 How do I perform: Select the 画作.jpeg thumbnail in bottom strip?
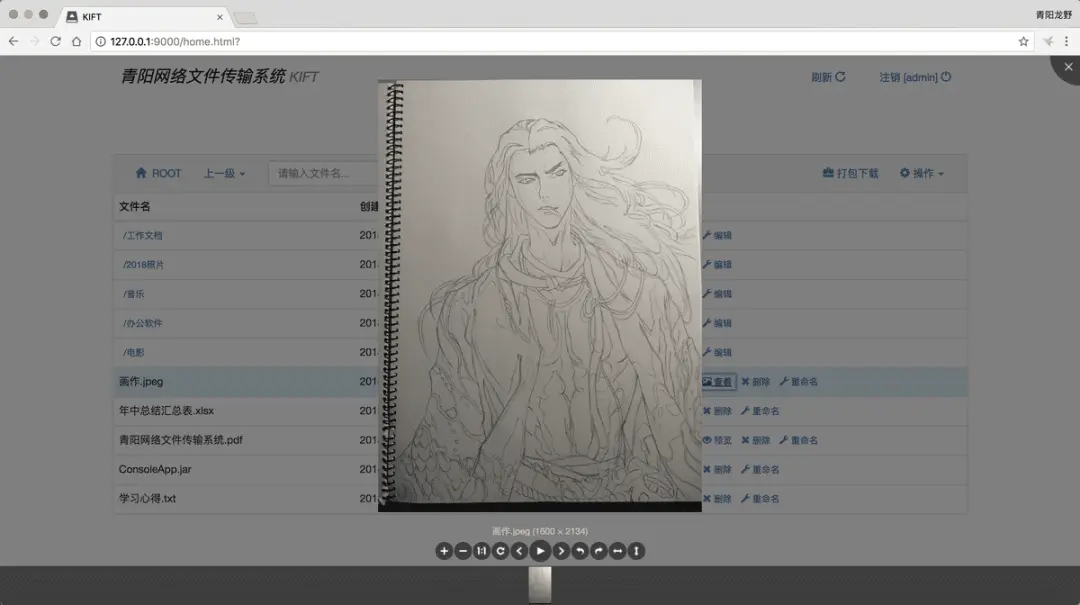pyautogui.click(x=540, y=585)
